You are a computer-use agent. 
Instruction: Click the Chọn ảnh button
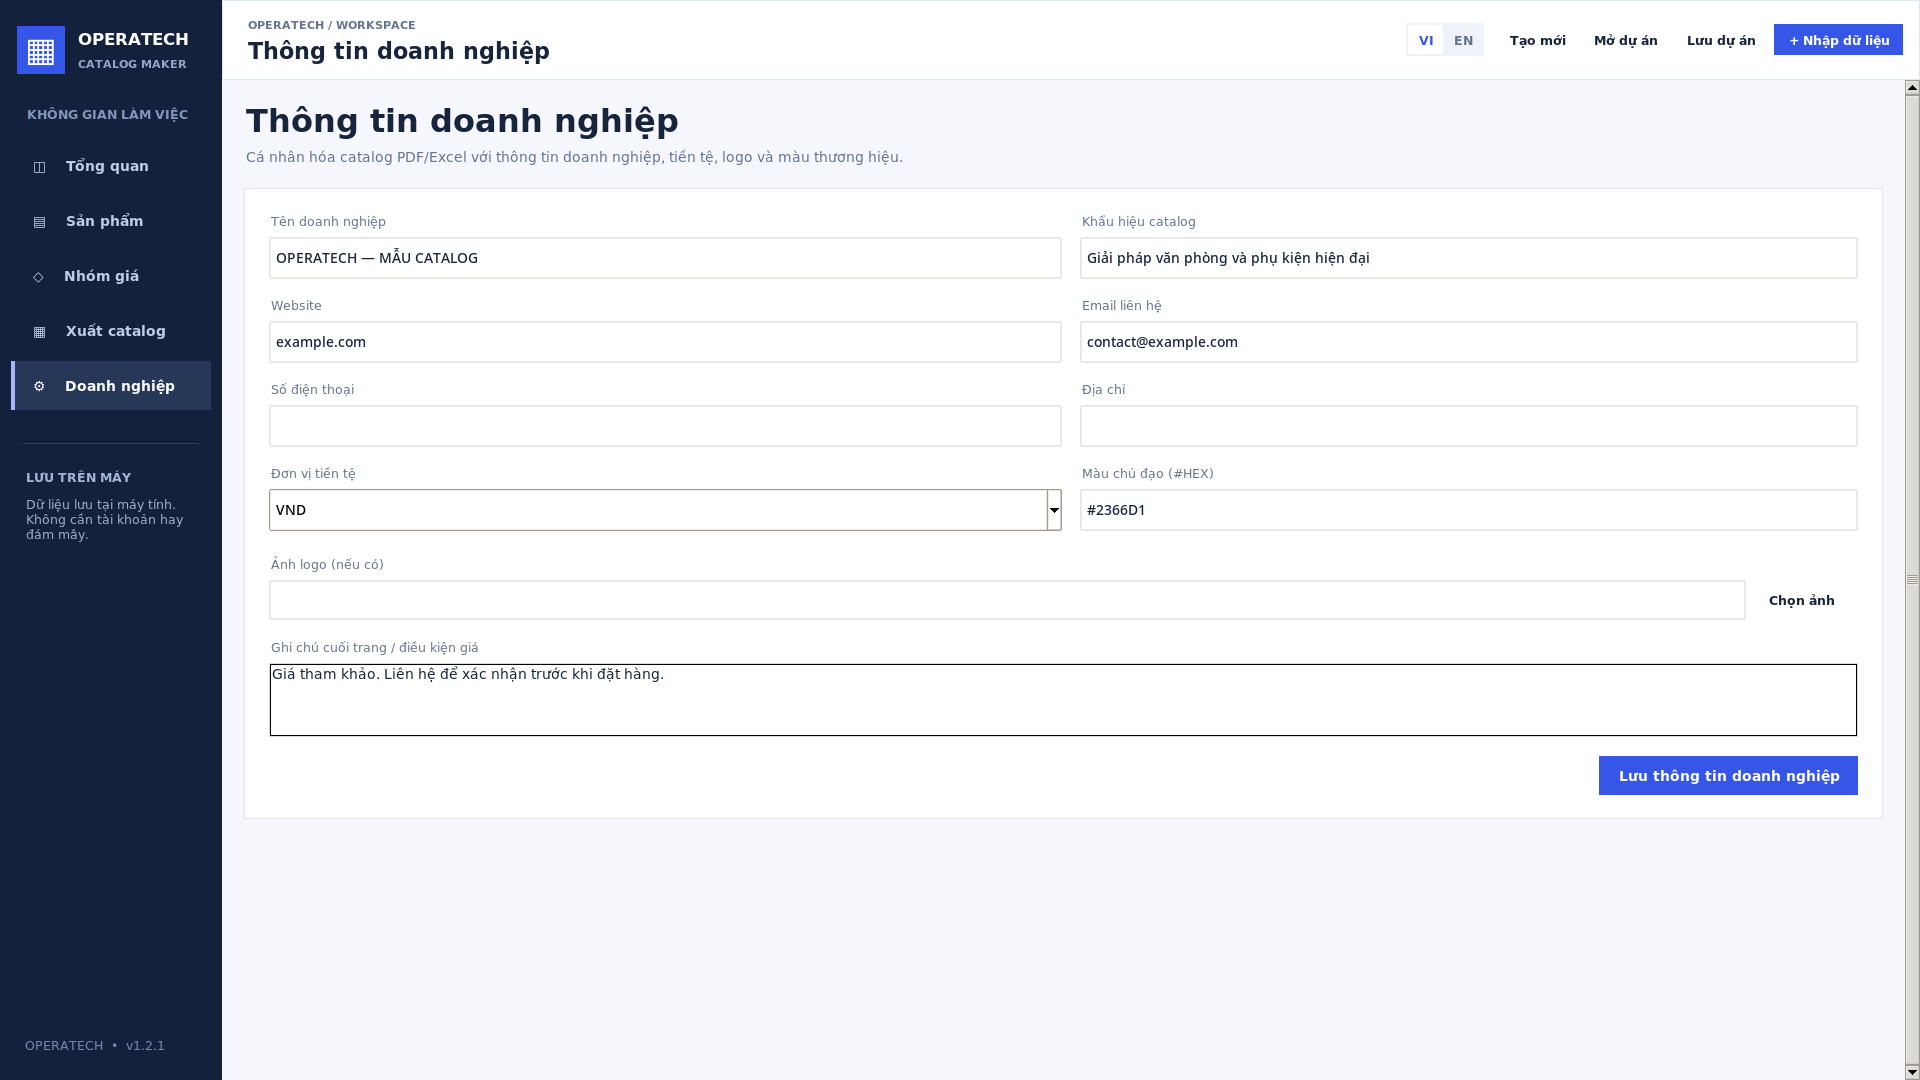tap(1801, 600)
